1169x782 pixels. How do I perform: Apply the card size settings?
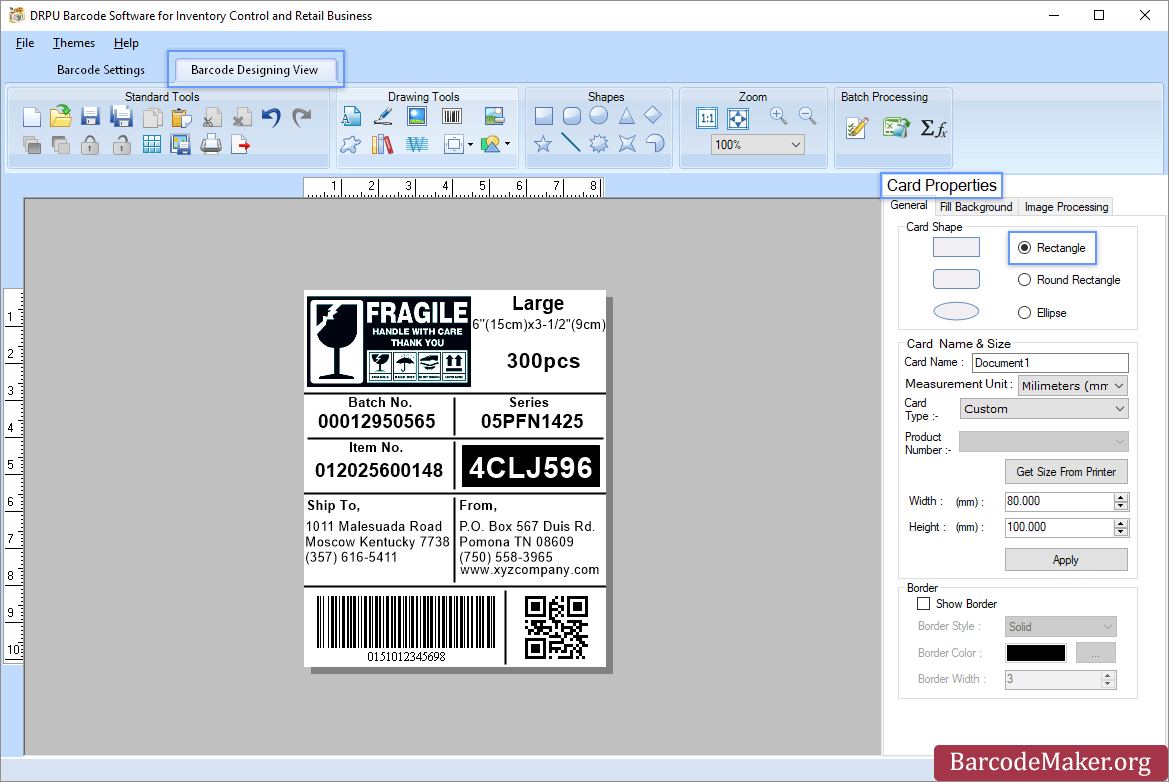[1066, 560]
